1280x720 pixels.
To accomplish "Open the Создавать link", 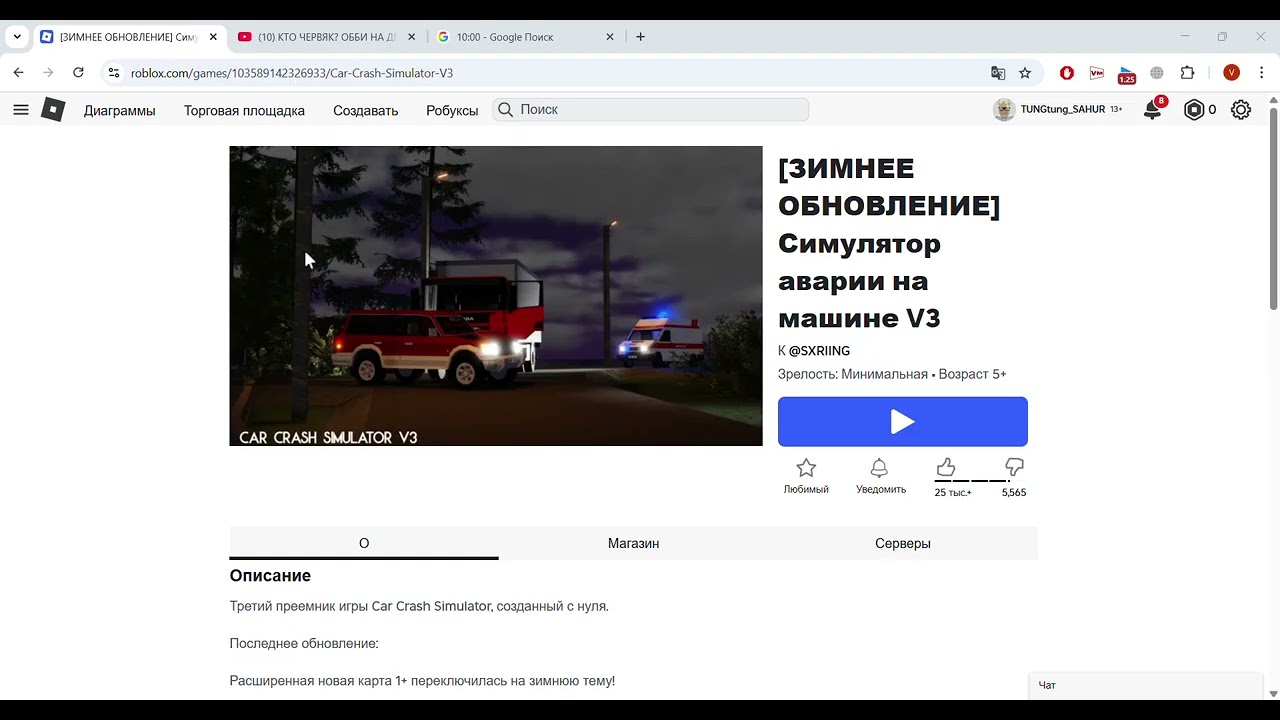I will tap(365, 111).
